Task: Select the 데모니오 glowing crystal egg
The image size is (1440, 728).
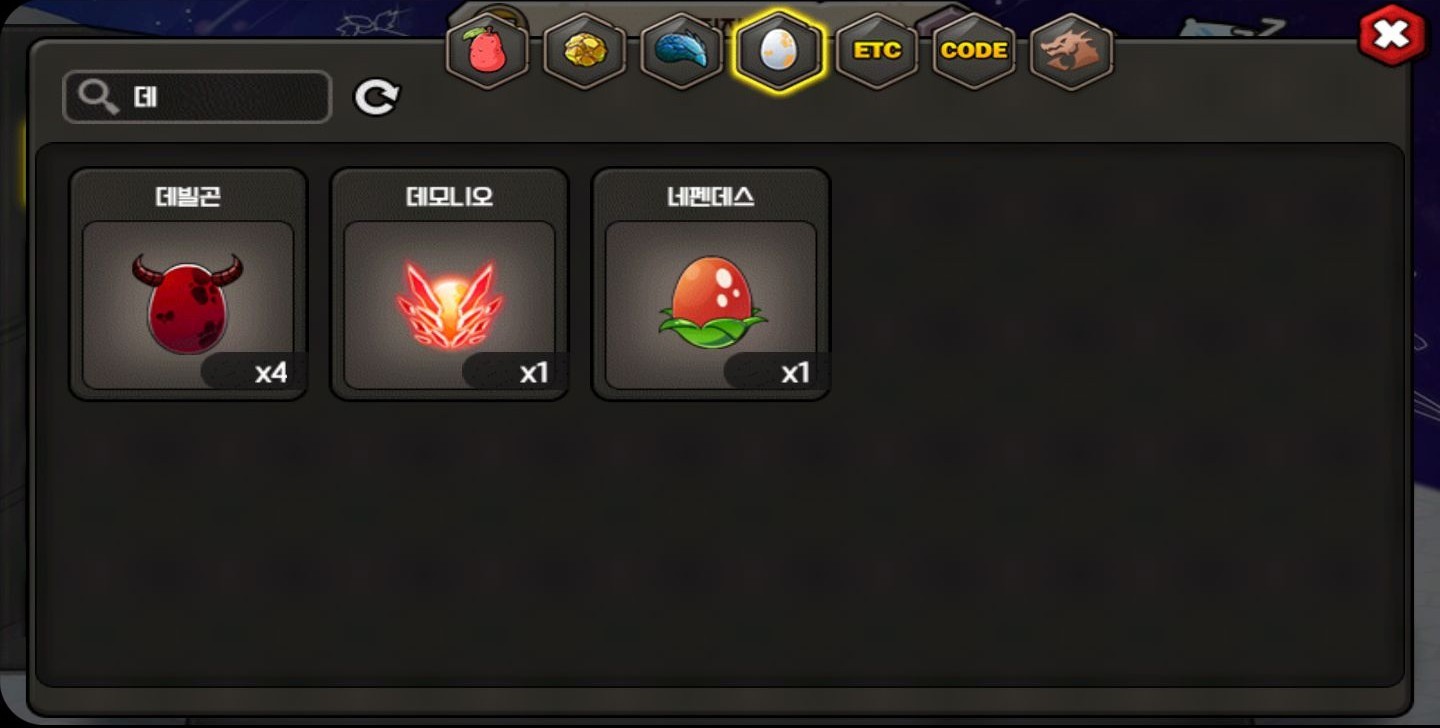Action: 449,284
